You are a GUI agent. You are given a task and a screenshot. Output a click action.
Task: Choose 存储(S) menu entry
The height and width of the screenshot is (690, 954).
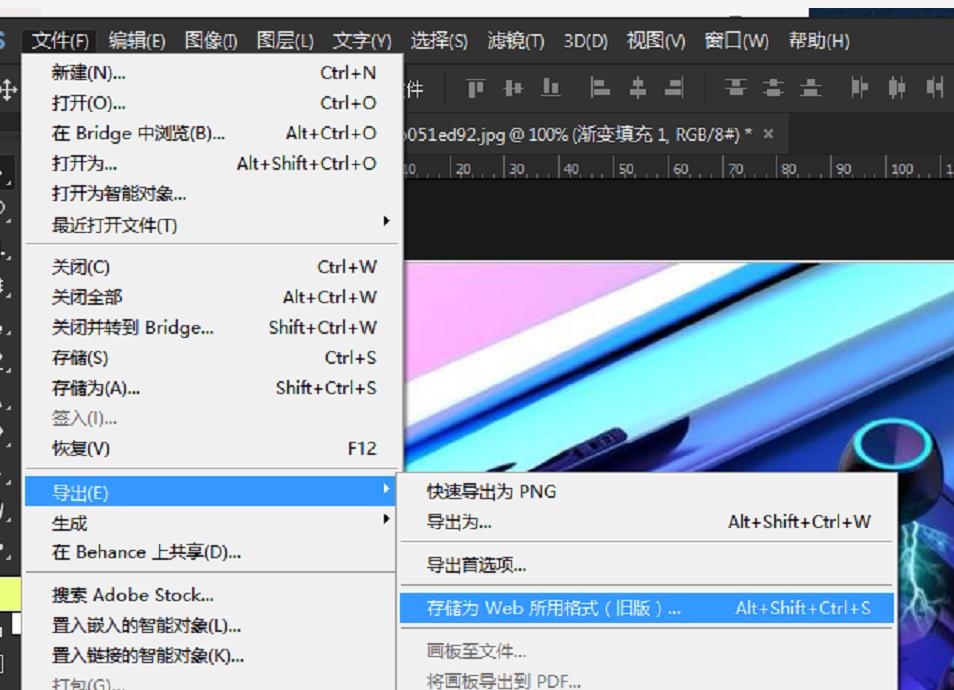tap(214, 358)
